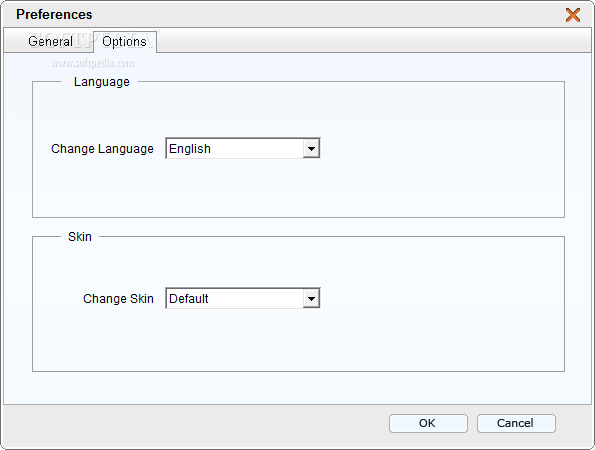Select the Options tab
This screenshot has height=450, width=595.
[124, 41]
